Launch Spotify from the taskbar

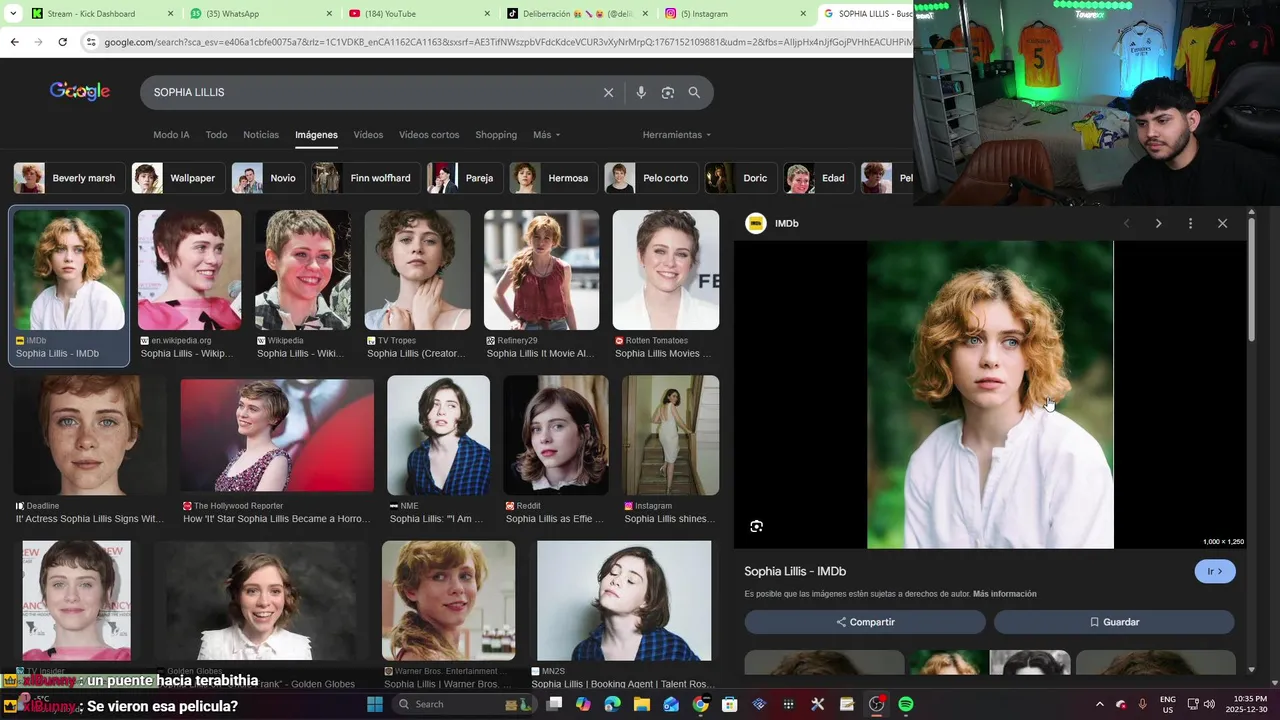point(905,704)
